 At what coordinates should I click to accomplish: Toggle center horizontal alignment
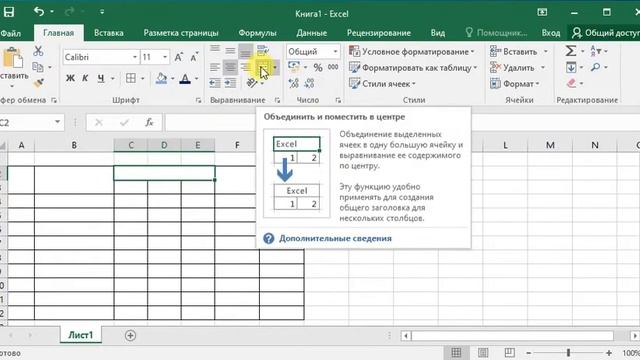tap(230, 67)
